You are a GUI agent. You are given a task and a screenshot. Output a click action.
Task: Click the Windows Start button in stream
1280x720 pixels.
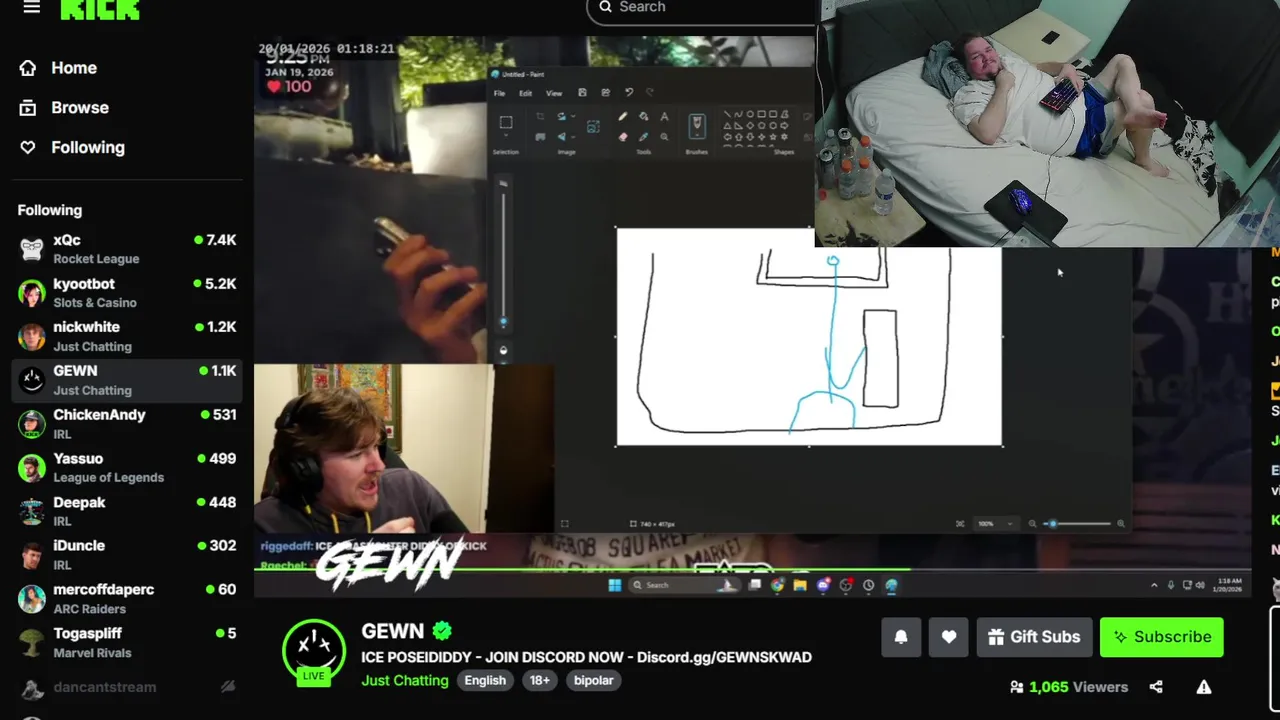click(x=615, y=585)
